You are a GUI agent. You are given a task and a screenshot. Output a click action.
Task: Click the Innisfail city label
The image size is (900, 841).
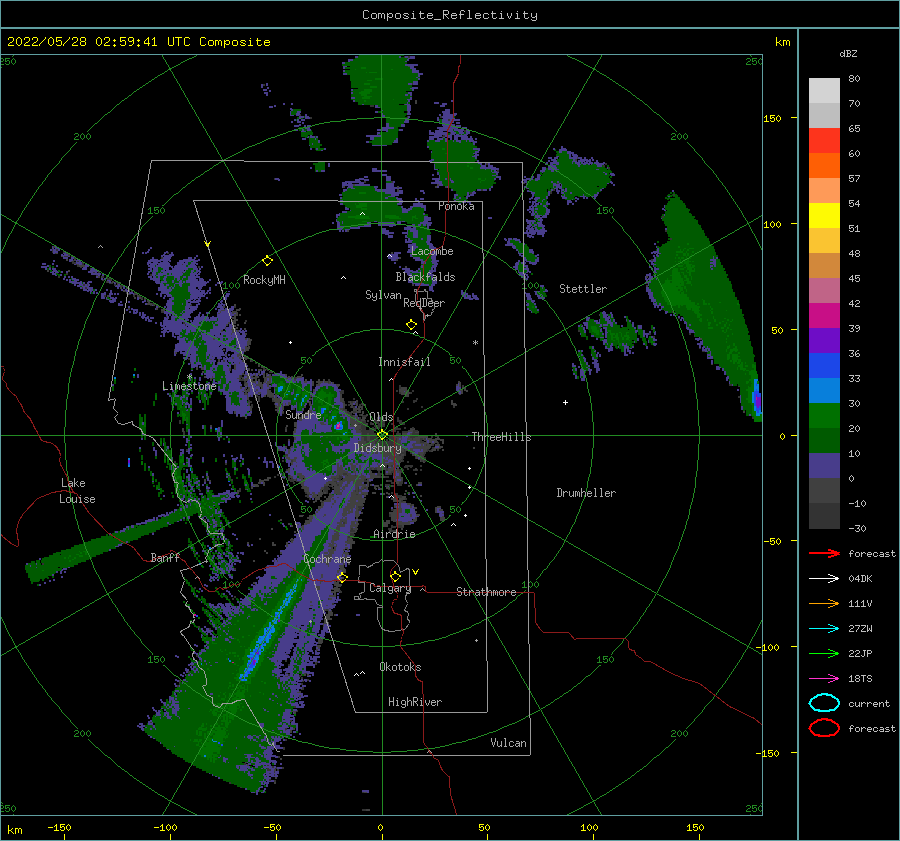pyautogui.click(x=404, y=362)
